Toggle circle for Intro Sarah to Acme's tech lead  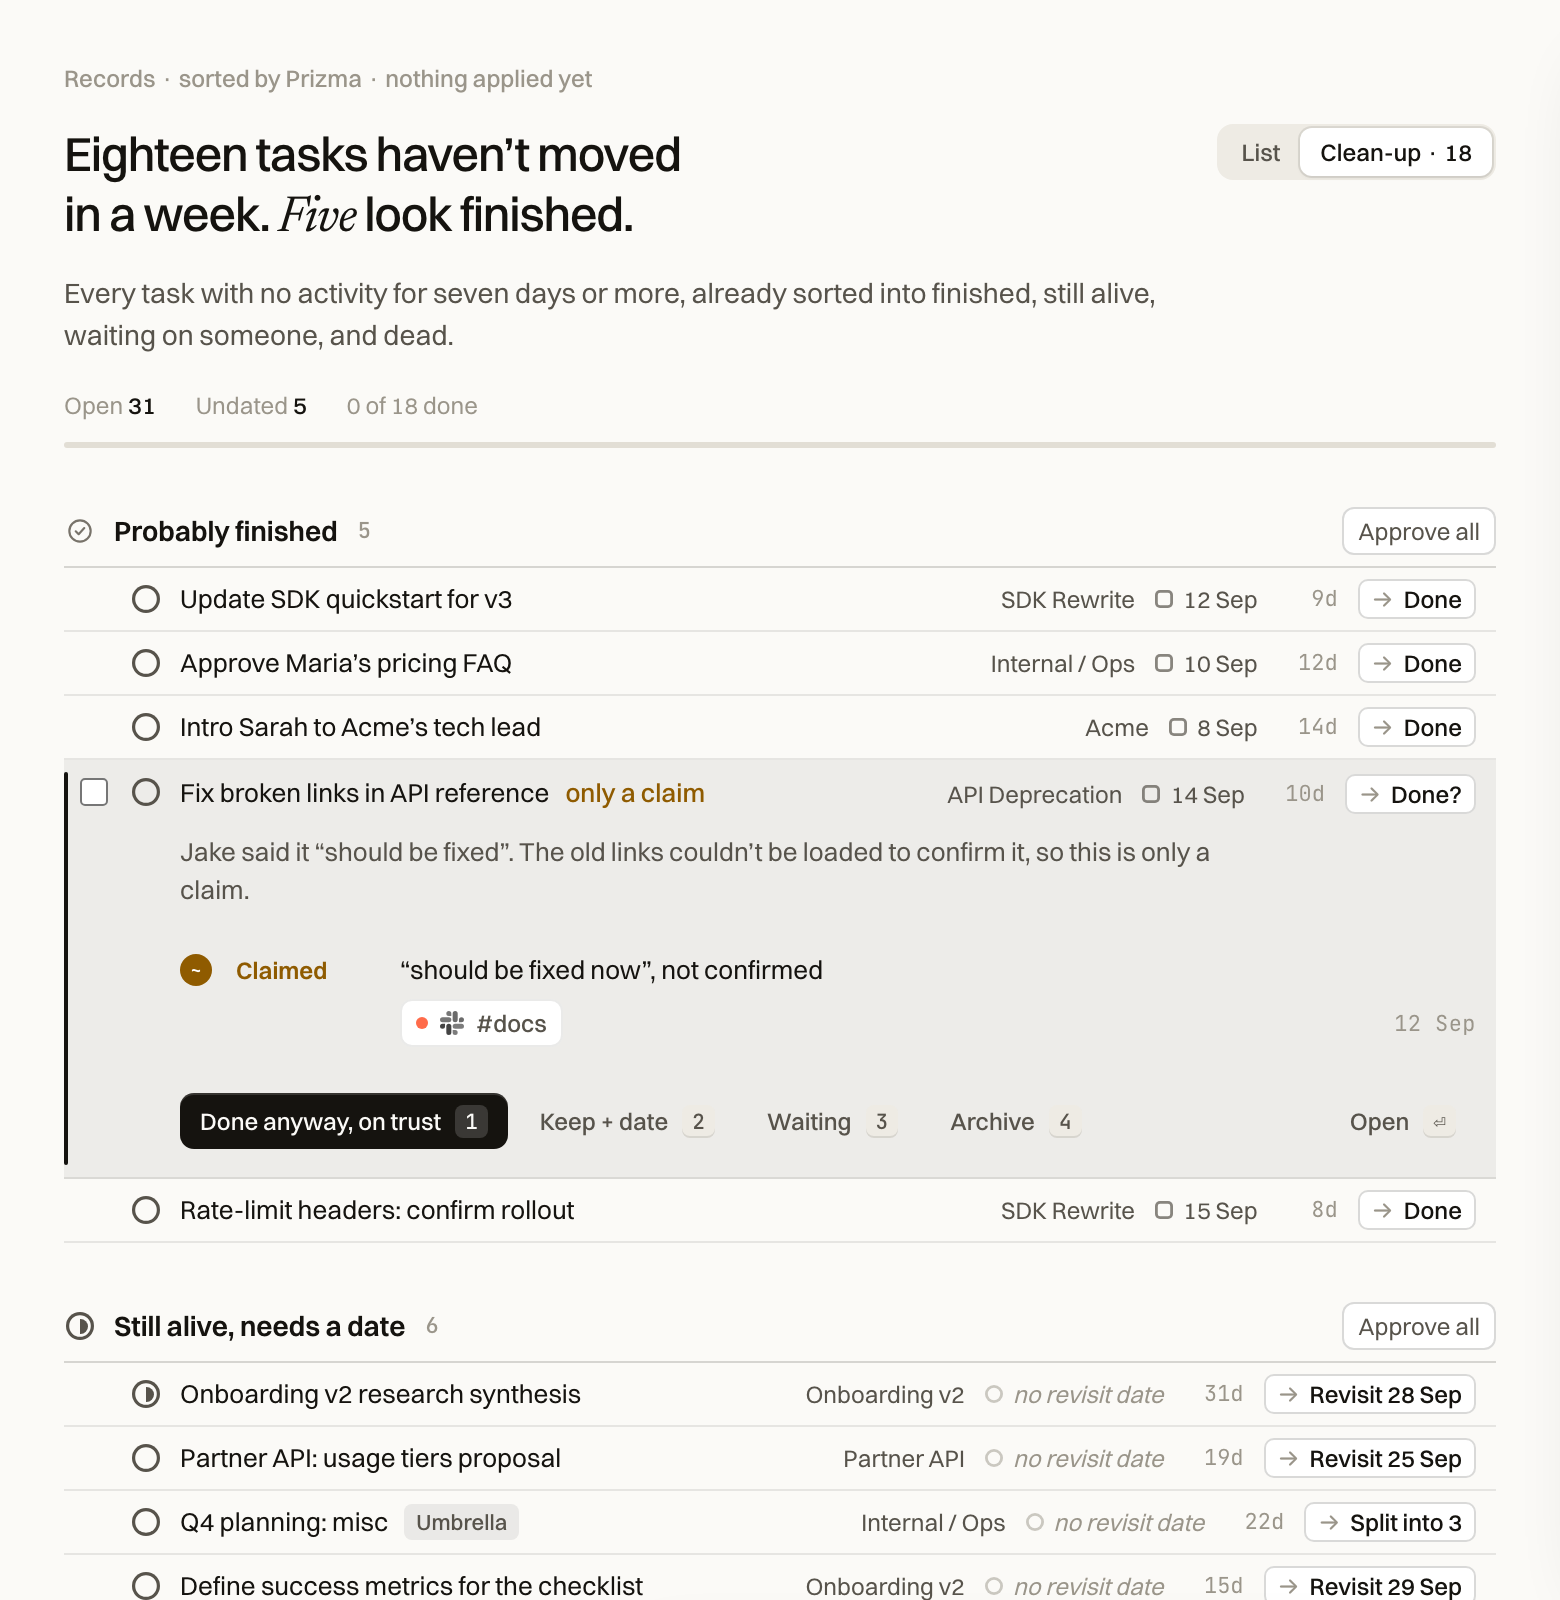[146, 727]
